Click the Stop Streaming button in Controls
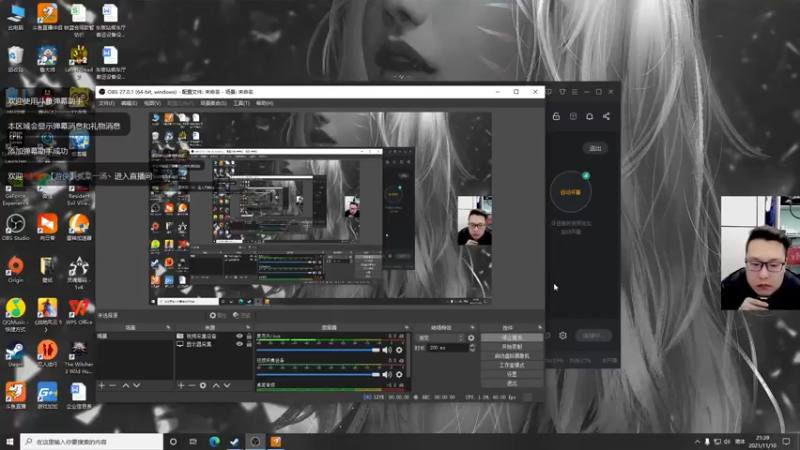 (512, 338)
